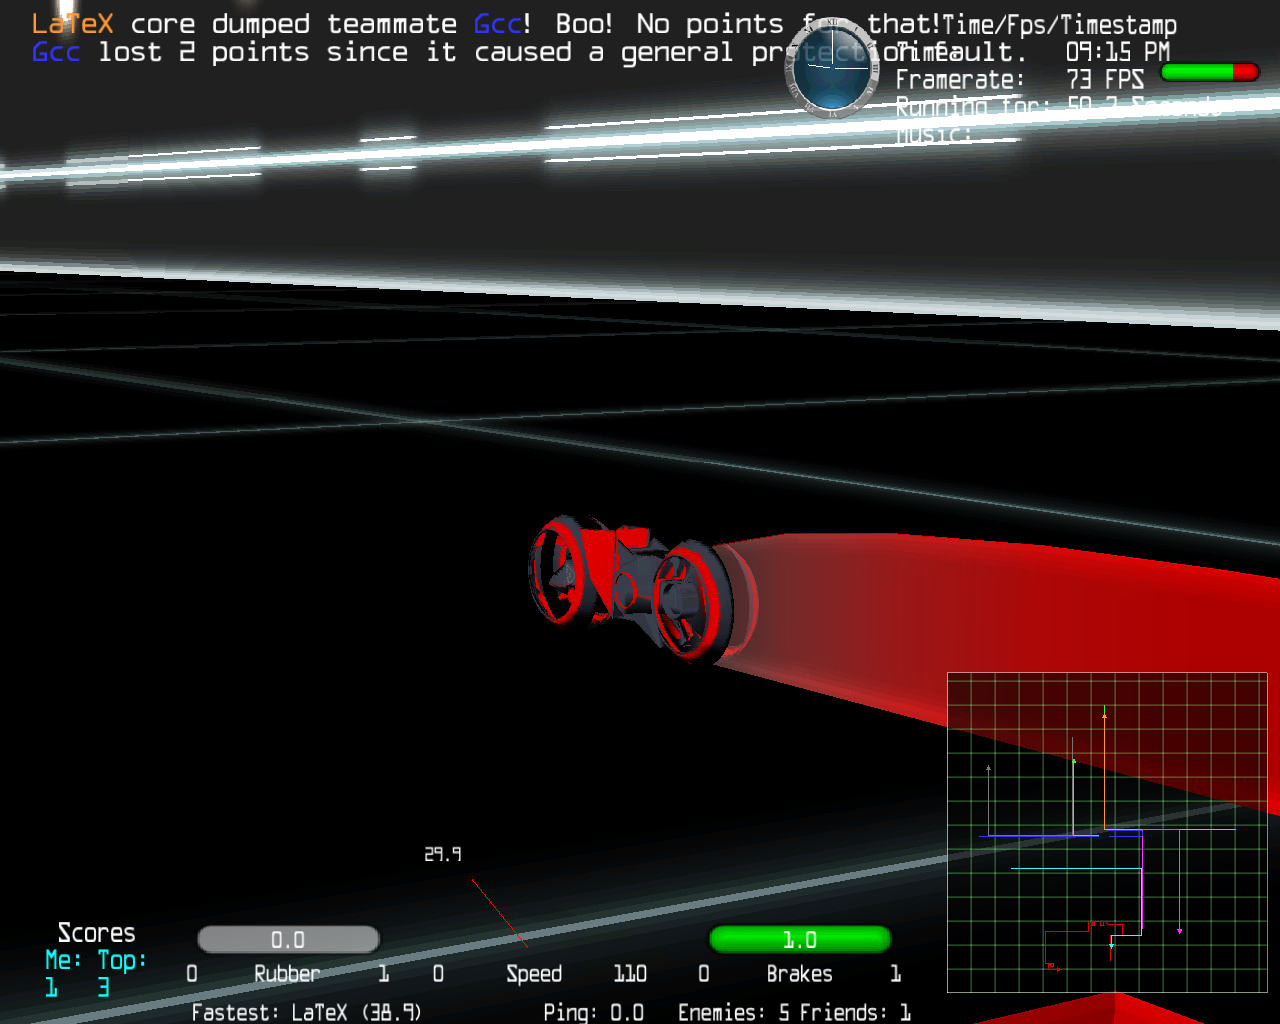The height and width of the screenshot is (1024, 1280).
Task: Click blue Gcc name in second message
Action: click(55, 52)
